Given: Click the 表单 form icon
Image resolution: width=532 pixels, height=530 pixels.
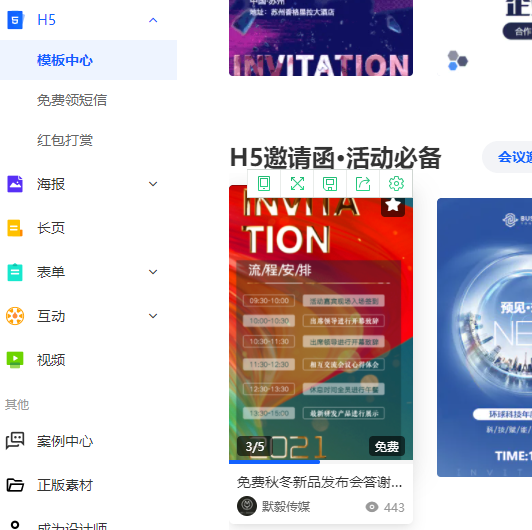Looking at the screenshot, I should [15, 272].
